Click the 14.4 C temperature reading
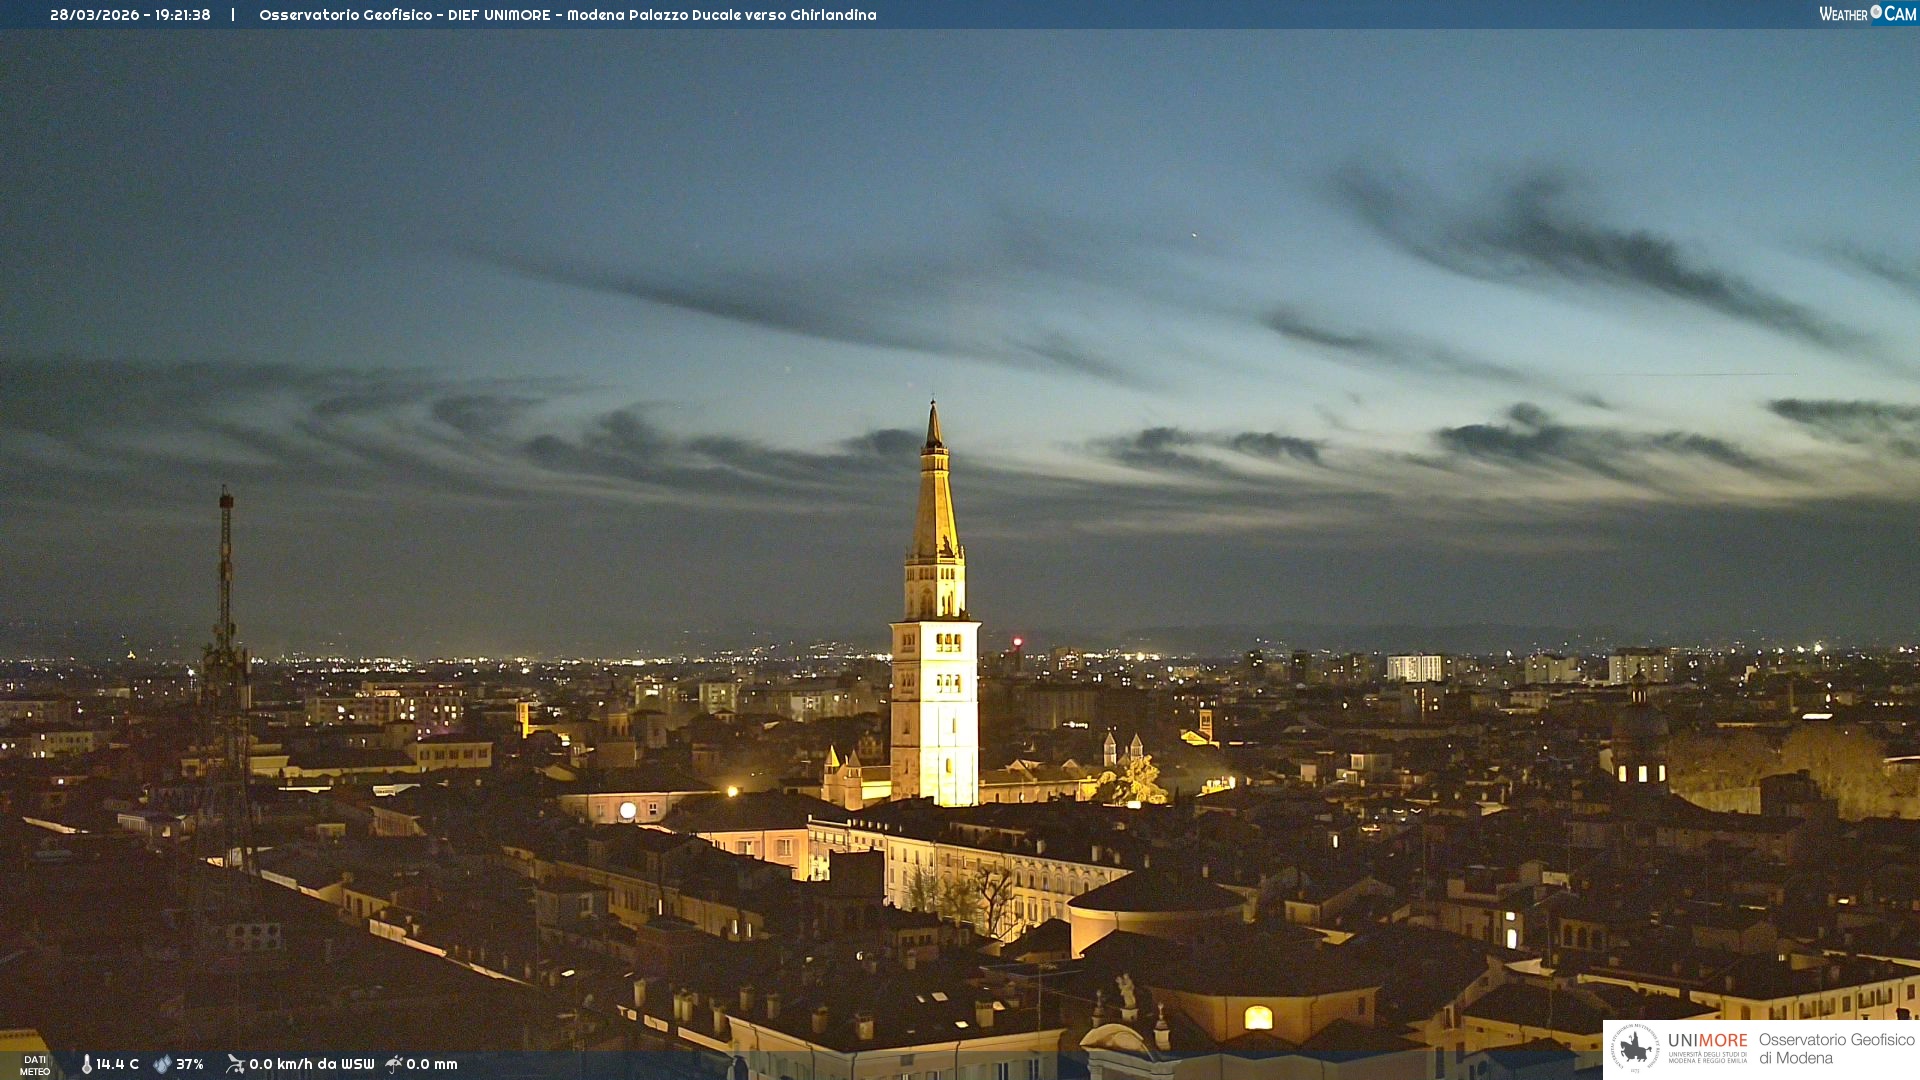1920x1080 pixels. pyautogui.click(x=118, y=1064)
